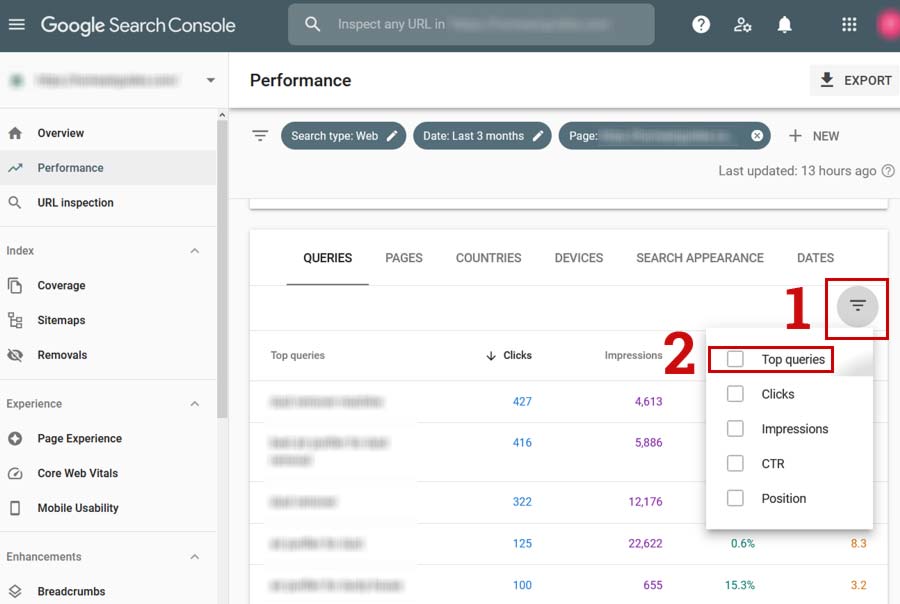Open Overview in the sidebar
Viewport: 900px width, 604px height.
108,133
